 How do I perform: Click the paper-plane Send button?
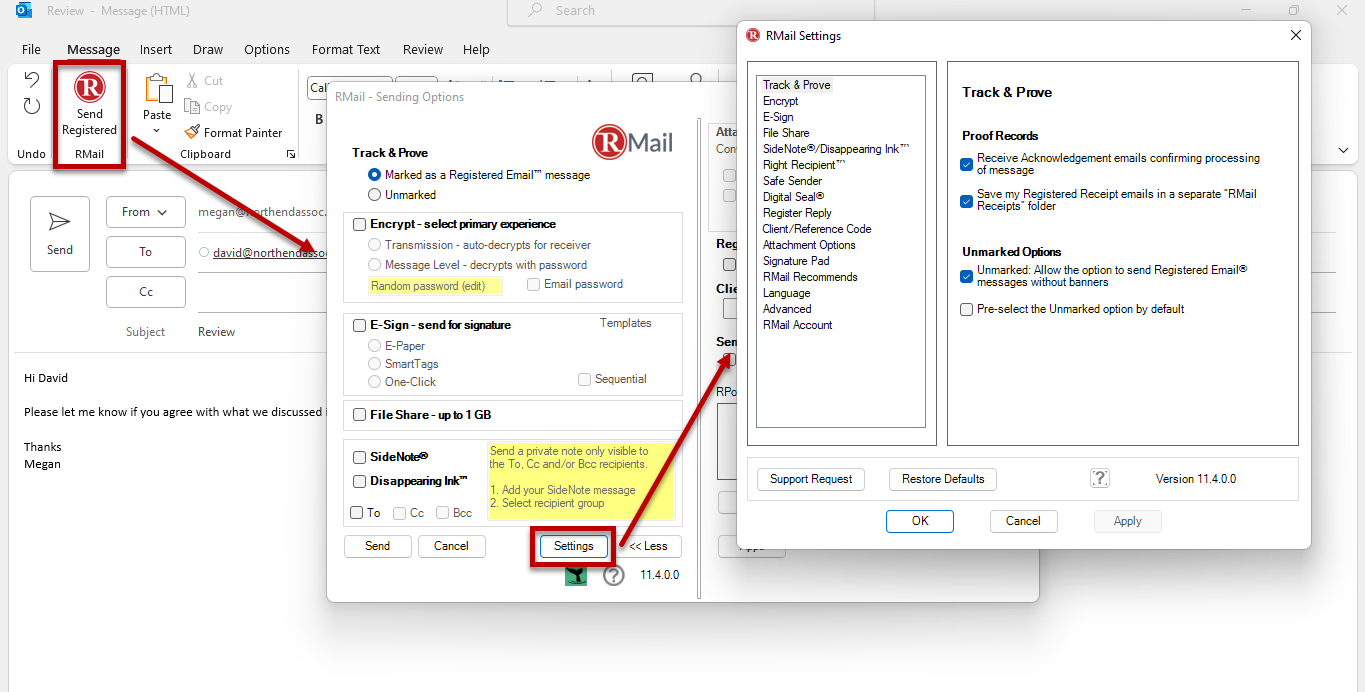(60, 233)
